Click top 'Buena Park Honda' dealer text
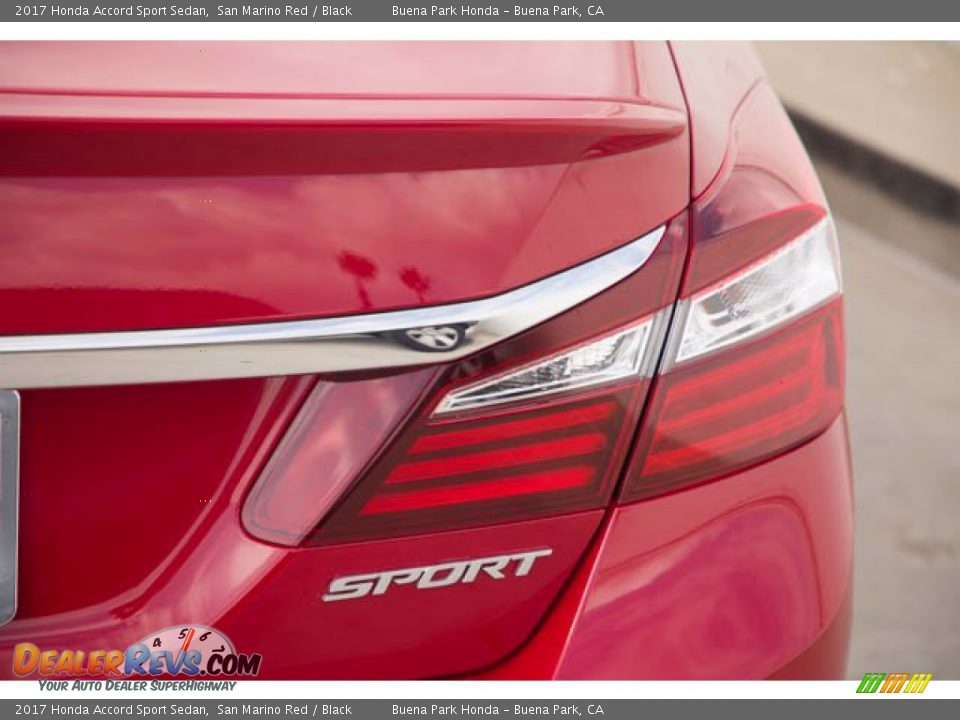The image size is (960, 720). 445,11
